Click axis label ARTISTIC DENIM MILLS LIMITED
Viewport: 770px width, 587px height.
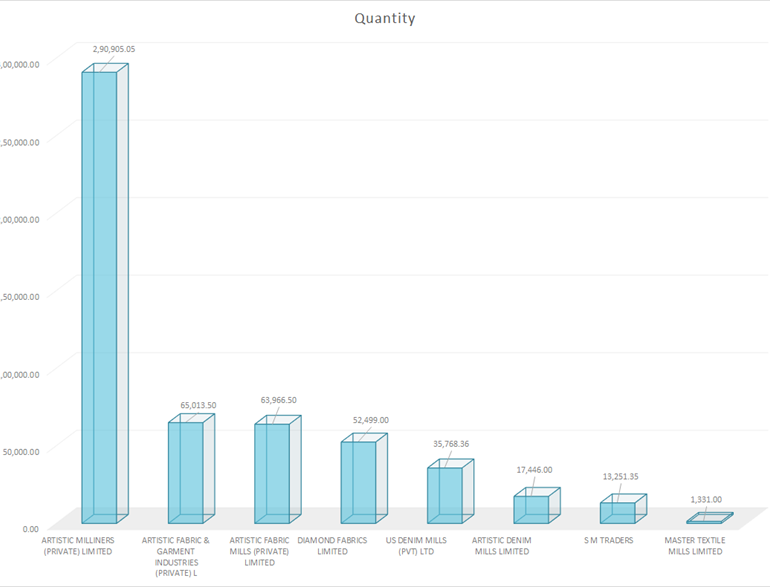(502, 546)
